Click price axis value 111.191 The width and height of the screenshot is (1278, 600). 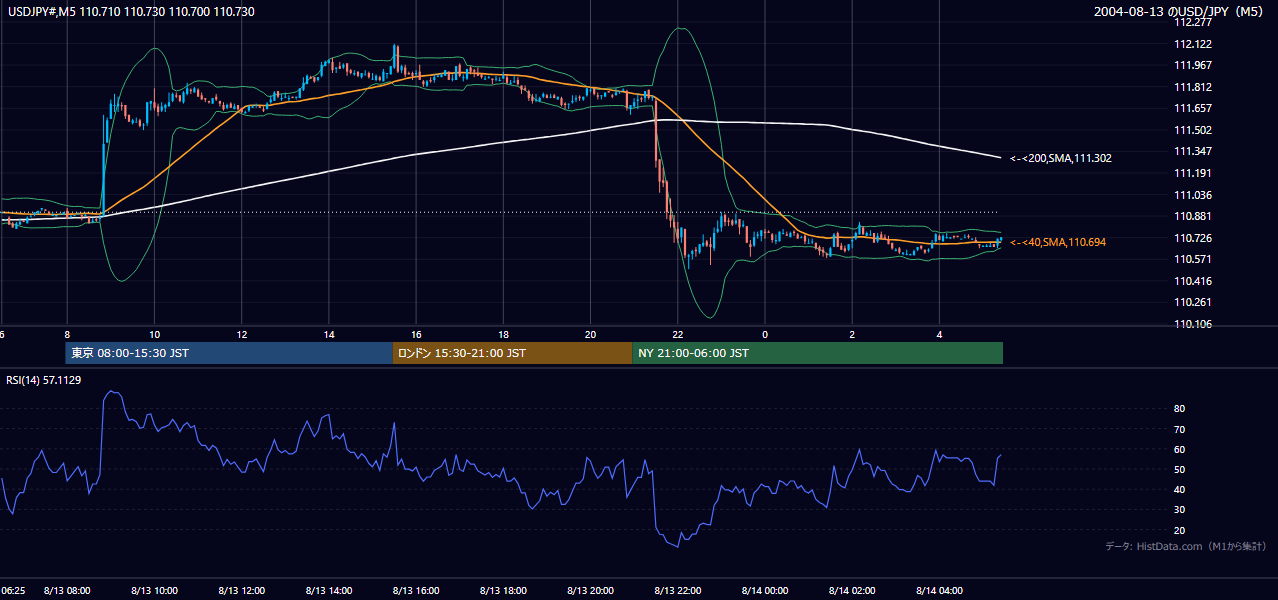pos(1194,173)
